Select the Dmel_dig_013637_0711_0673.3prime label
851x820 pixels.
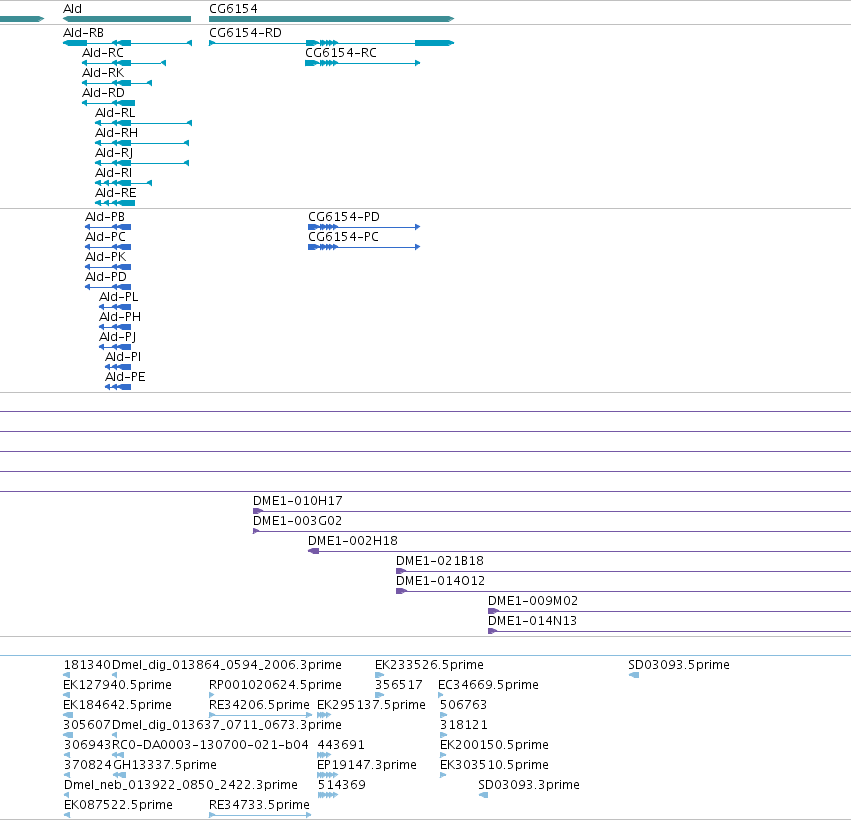[227, 725]
